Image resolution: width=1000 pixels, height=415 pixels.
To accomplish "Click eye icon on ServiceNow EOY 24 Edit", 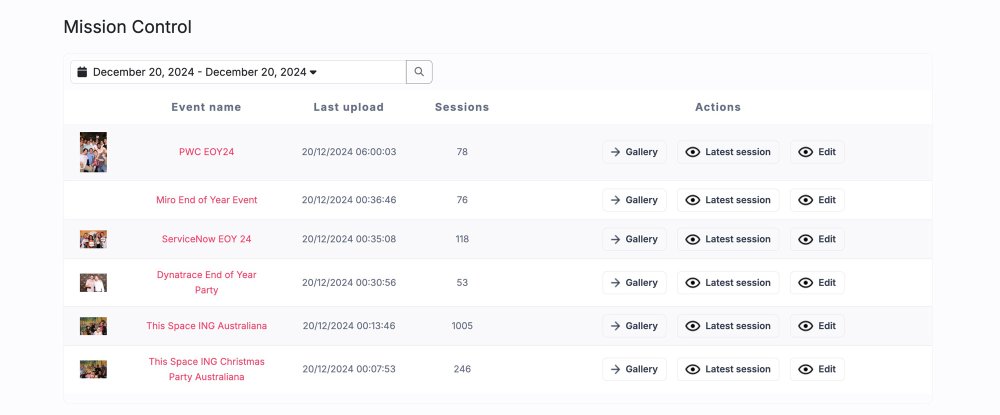I will pyautogui.click(x=806, y=239).
